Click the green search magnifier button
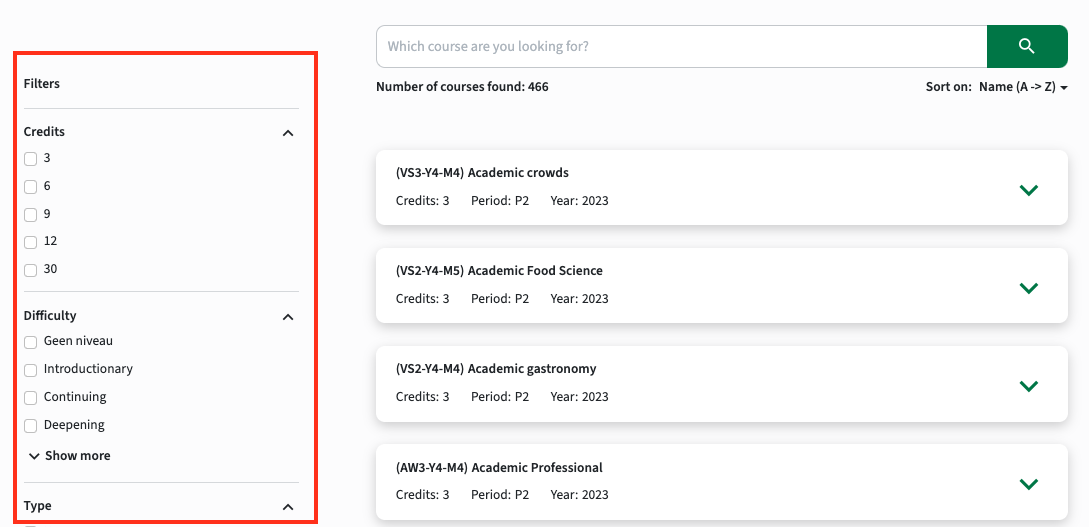The width and height of the screenshot is (1089, 527). pyautogui.click(x=1026, y=47)
